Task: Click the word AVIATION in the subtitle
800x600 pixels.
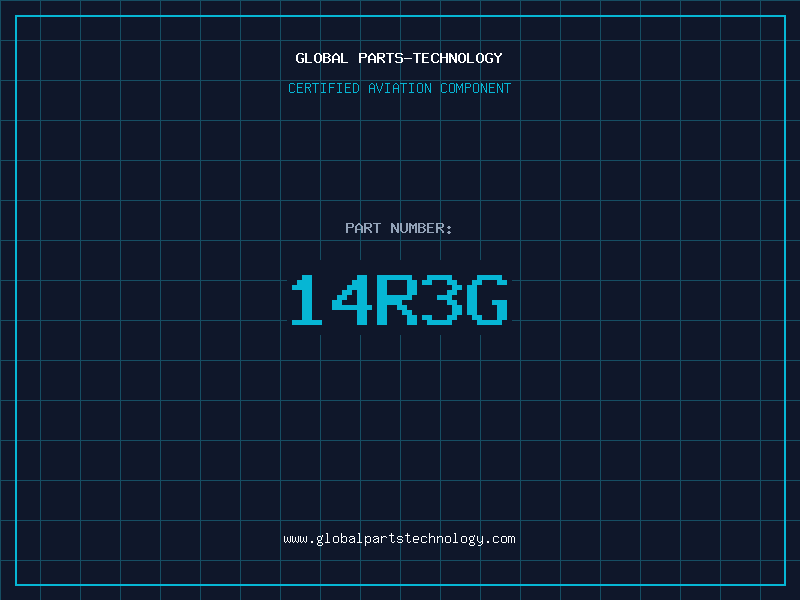Action: (x=399, y=89)
